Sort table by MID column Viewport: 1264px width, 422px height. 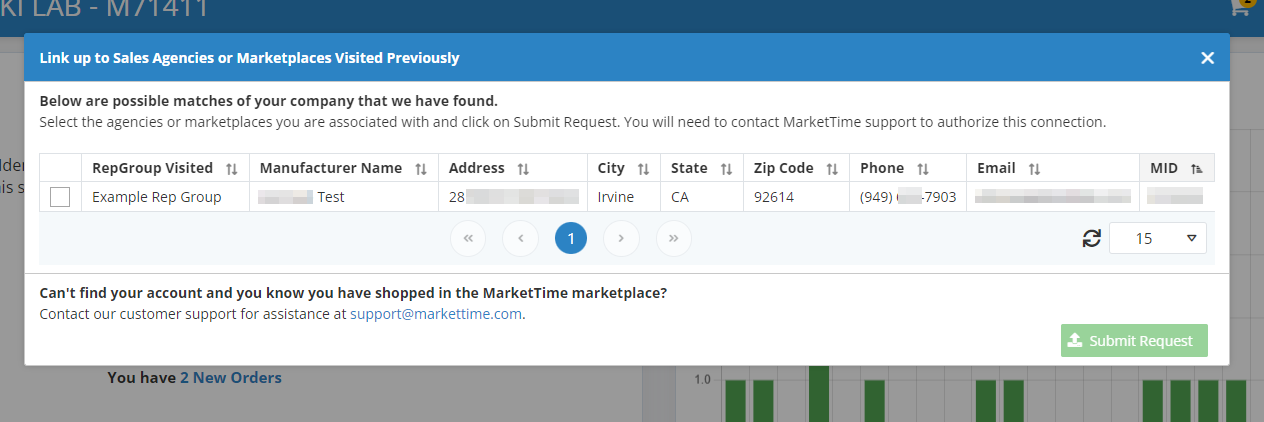coord(1196,169)
